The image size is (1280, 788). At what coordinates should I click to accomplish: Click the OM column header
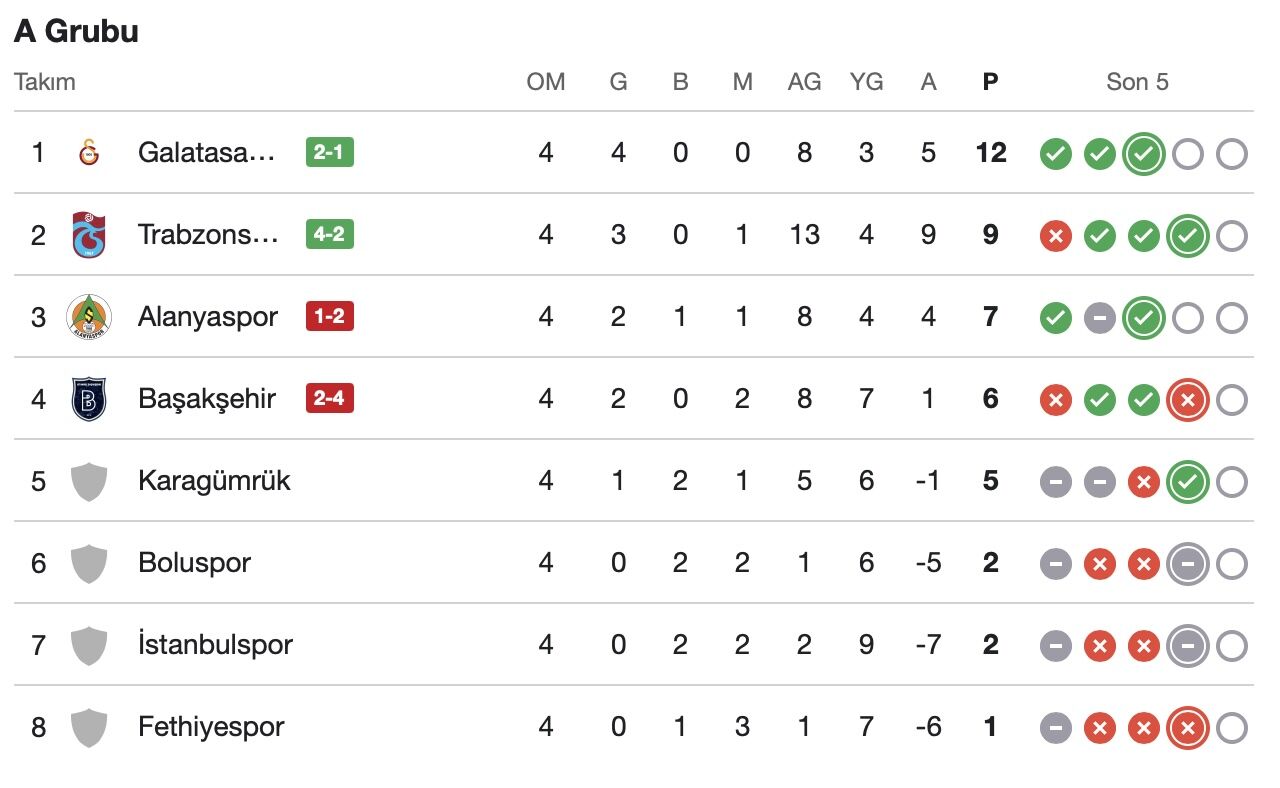[x=545, y=82]
